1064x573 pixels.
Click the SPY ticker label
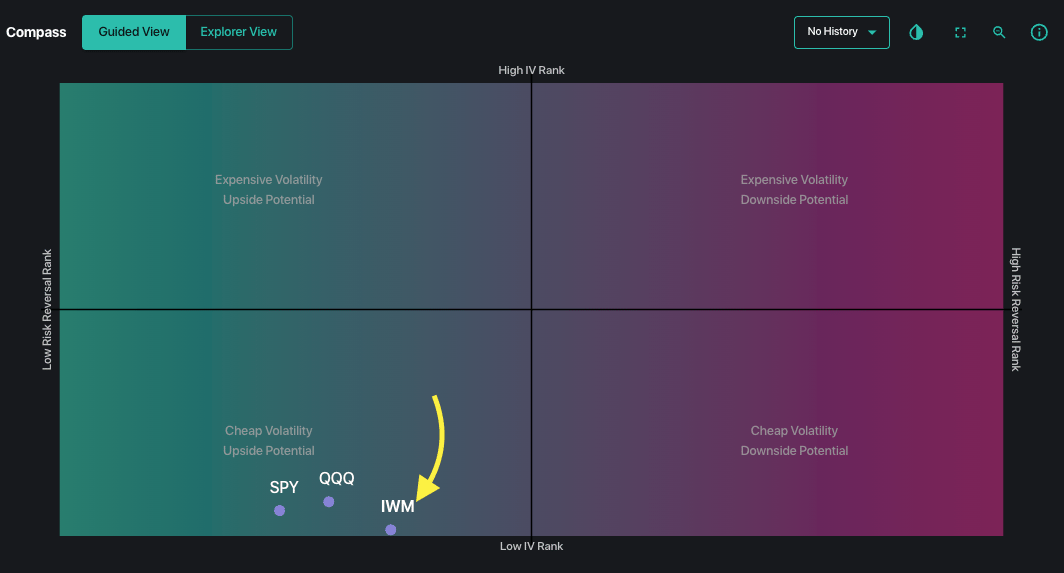284,488
